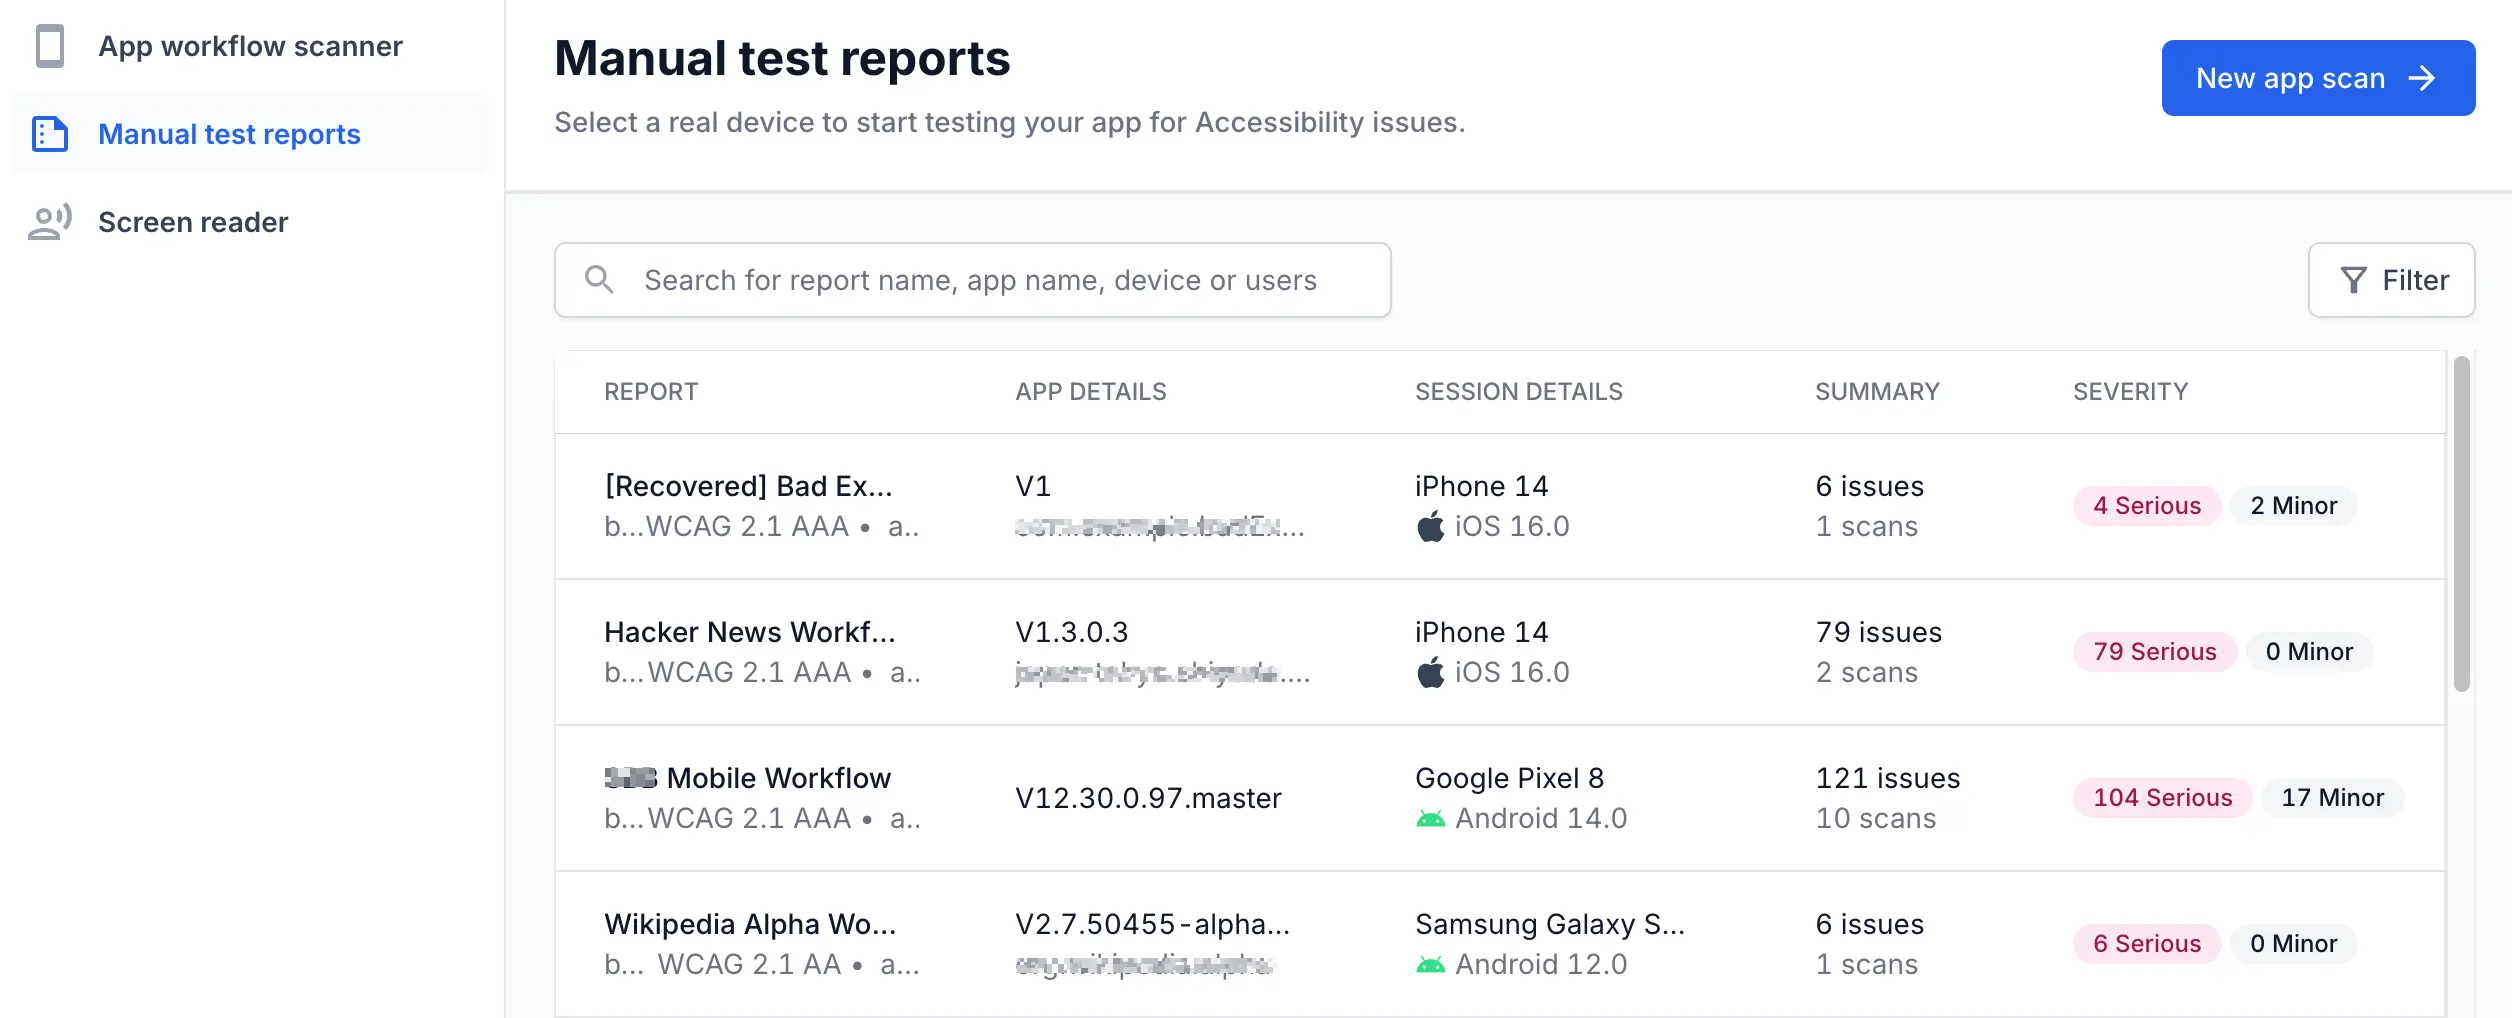The height and width of the screenshot is (1018, 2512).
Task: Click the App workflow scanner phone icon
Action: pyautogui.click(x=50, y=46)
